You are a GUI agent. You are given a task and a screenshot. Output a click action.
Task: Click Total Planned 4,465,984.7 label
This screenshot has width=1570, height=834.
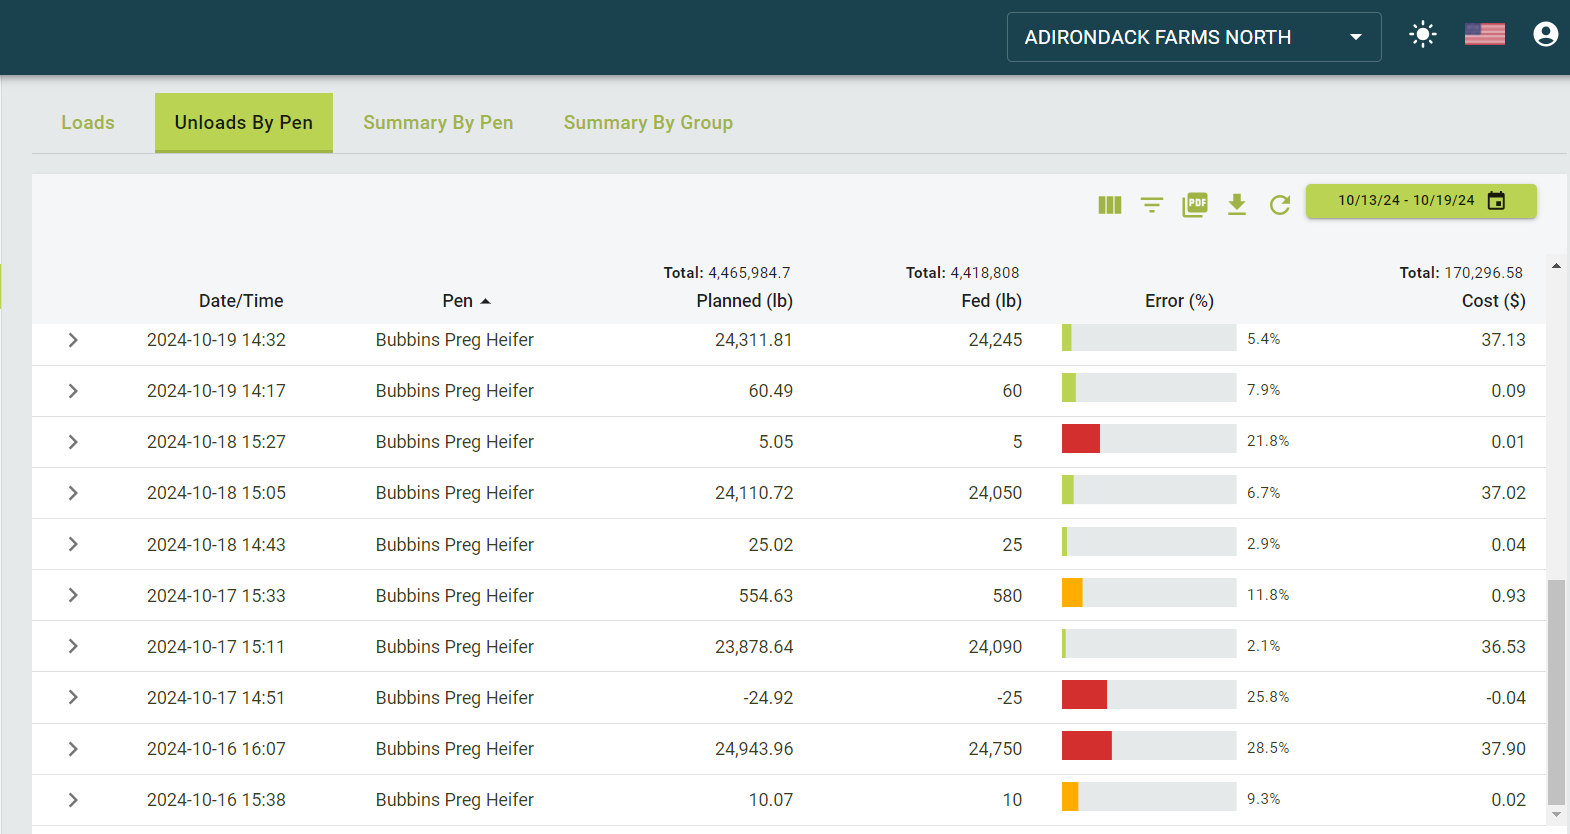pyautogui.click(x=727, y=273)
